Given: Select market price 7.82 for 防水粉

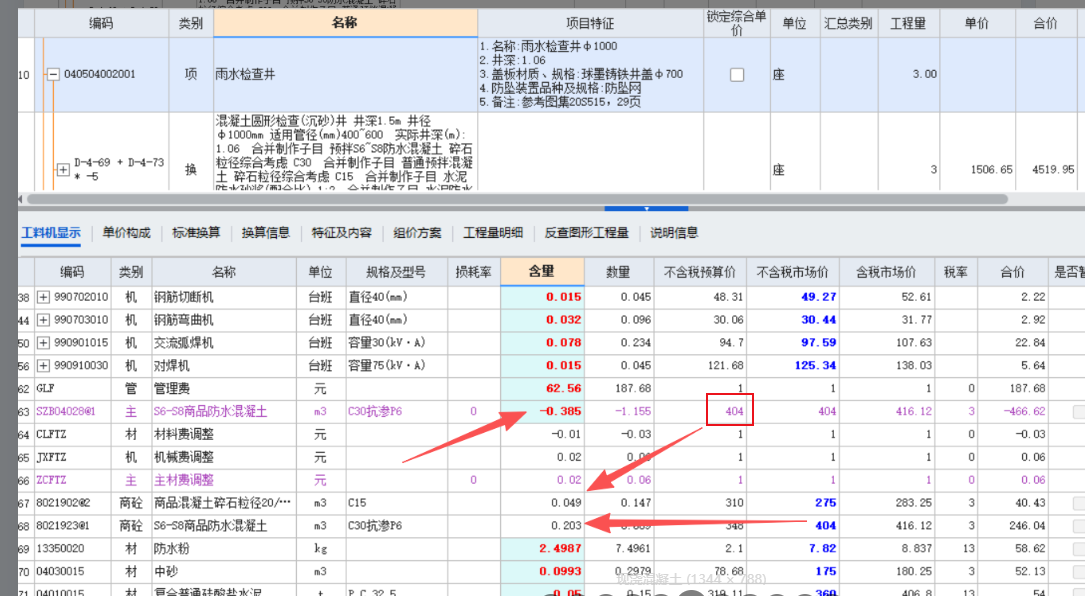Looking at the screenshot, I should click(793, 548).
